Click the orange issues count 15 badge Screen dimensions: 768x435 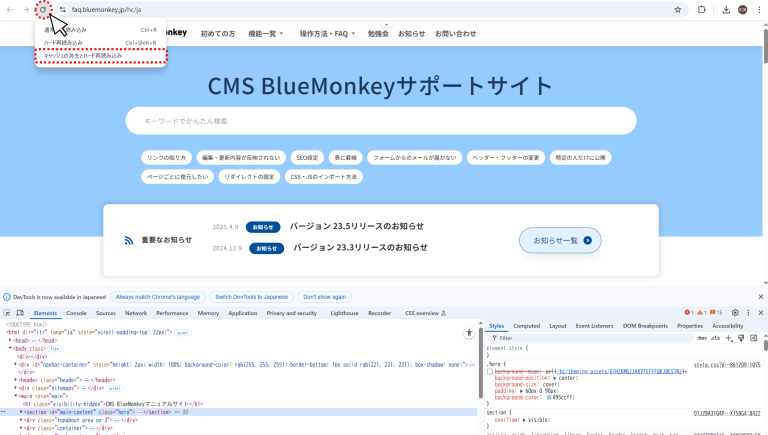click(716, 313)
